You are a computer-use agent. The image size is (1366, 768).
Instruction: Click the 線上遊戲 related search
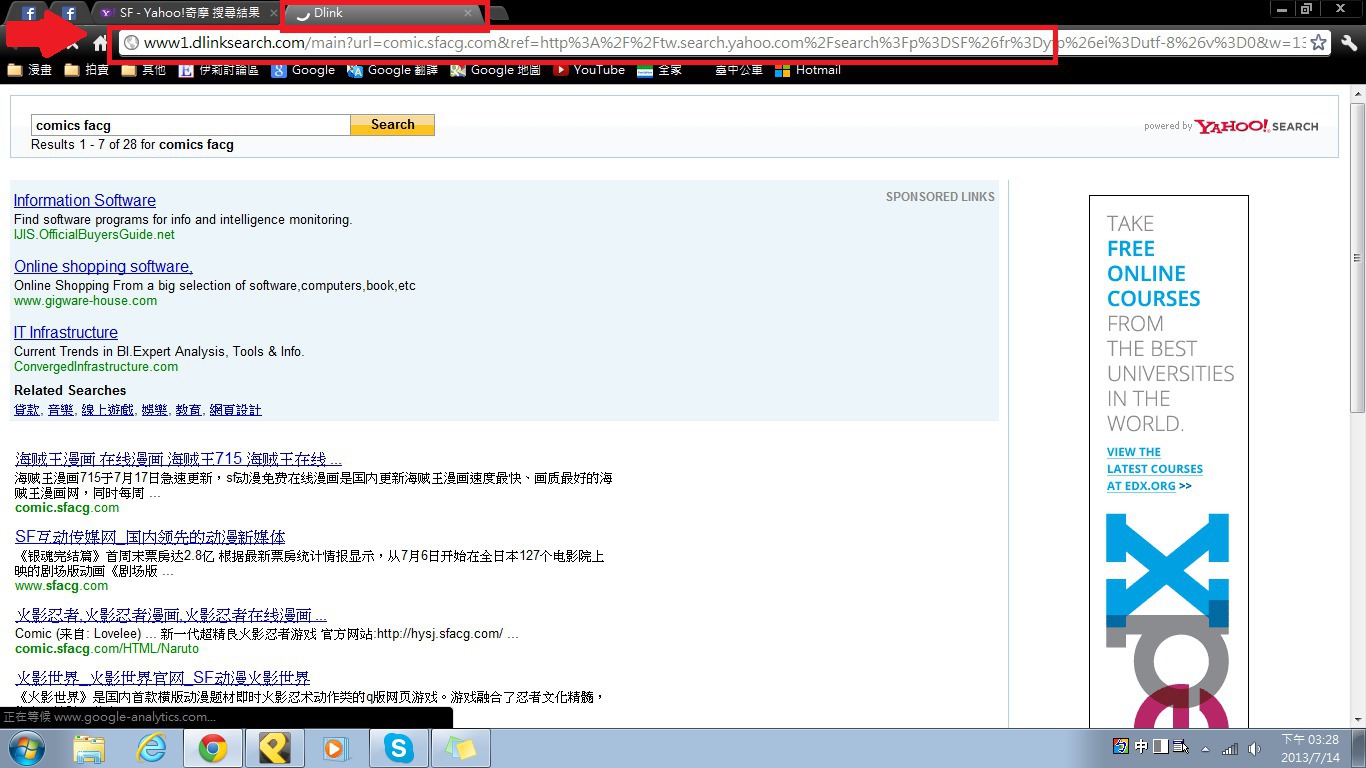(108, 410)
